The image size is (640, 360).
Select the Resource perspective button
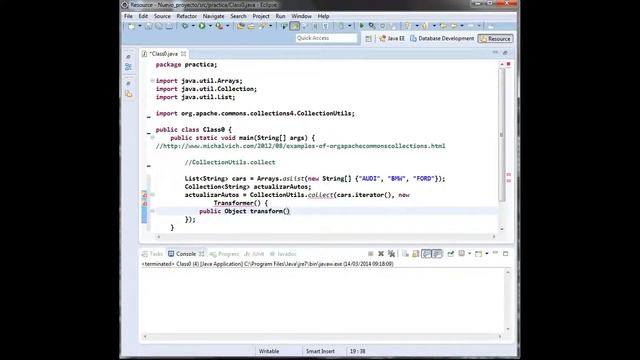coord(496,38)
